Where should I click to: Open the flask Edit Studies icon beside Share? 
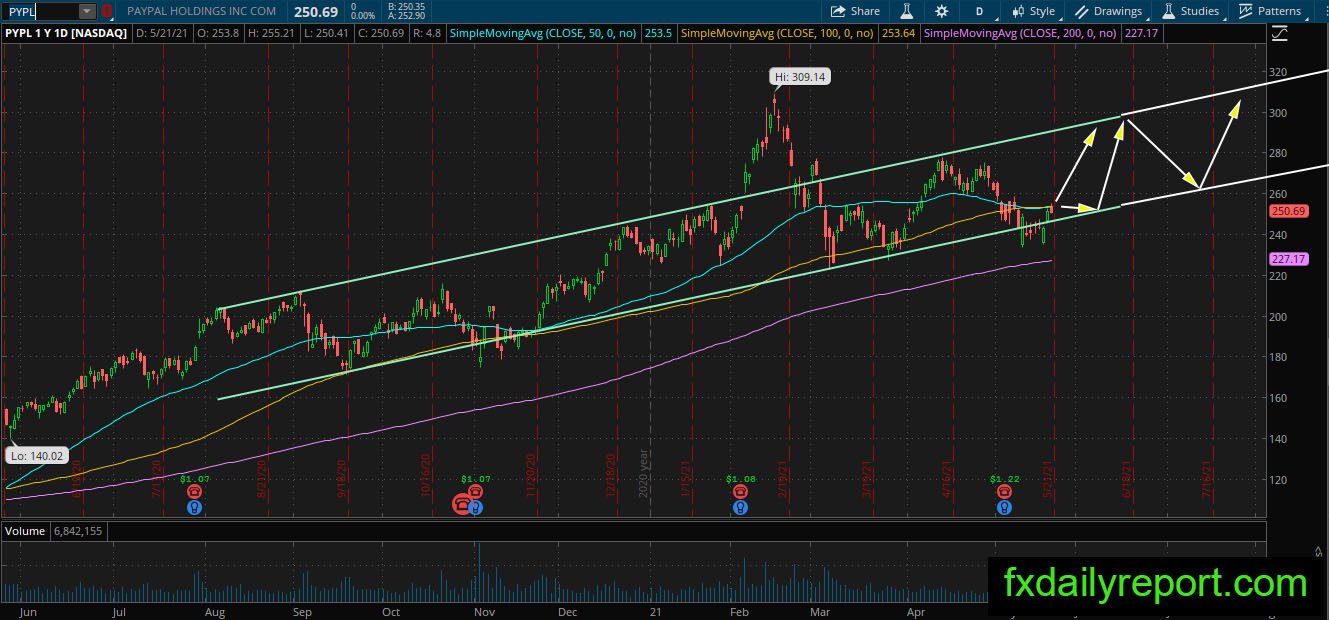(907, 11)
